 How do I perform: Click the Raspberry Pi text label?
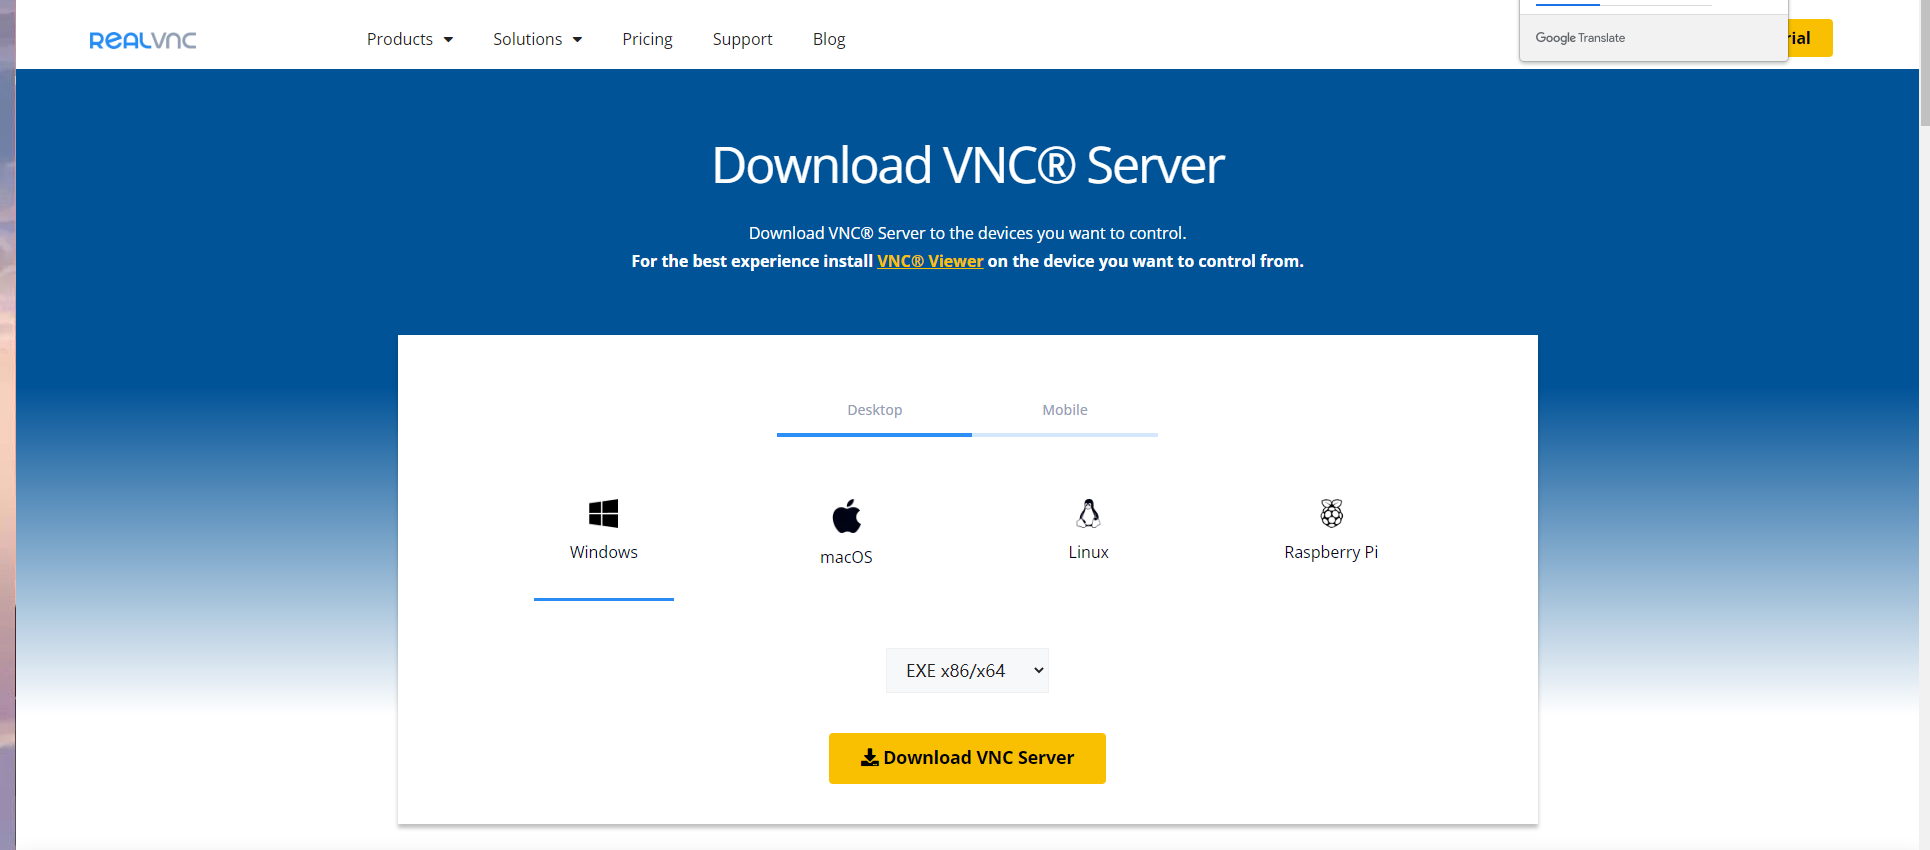1331,552
